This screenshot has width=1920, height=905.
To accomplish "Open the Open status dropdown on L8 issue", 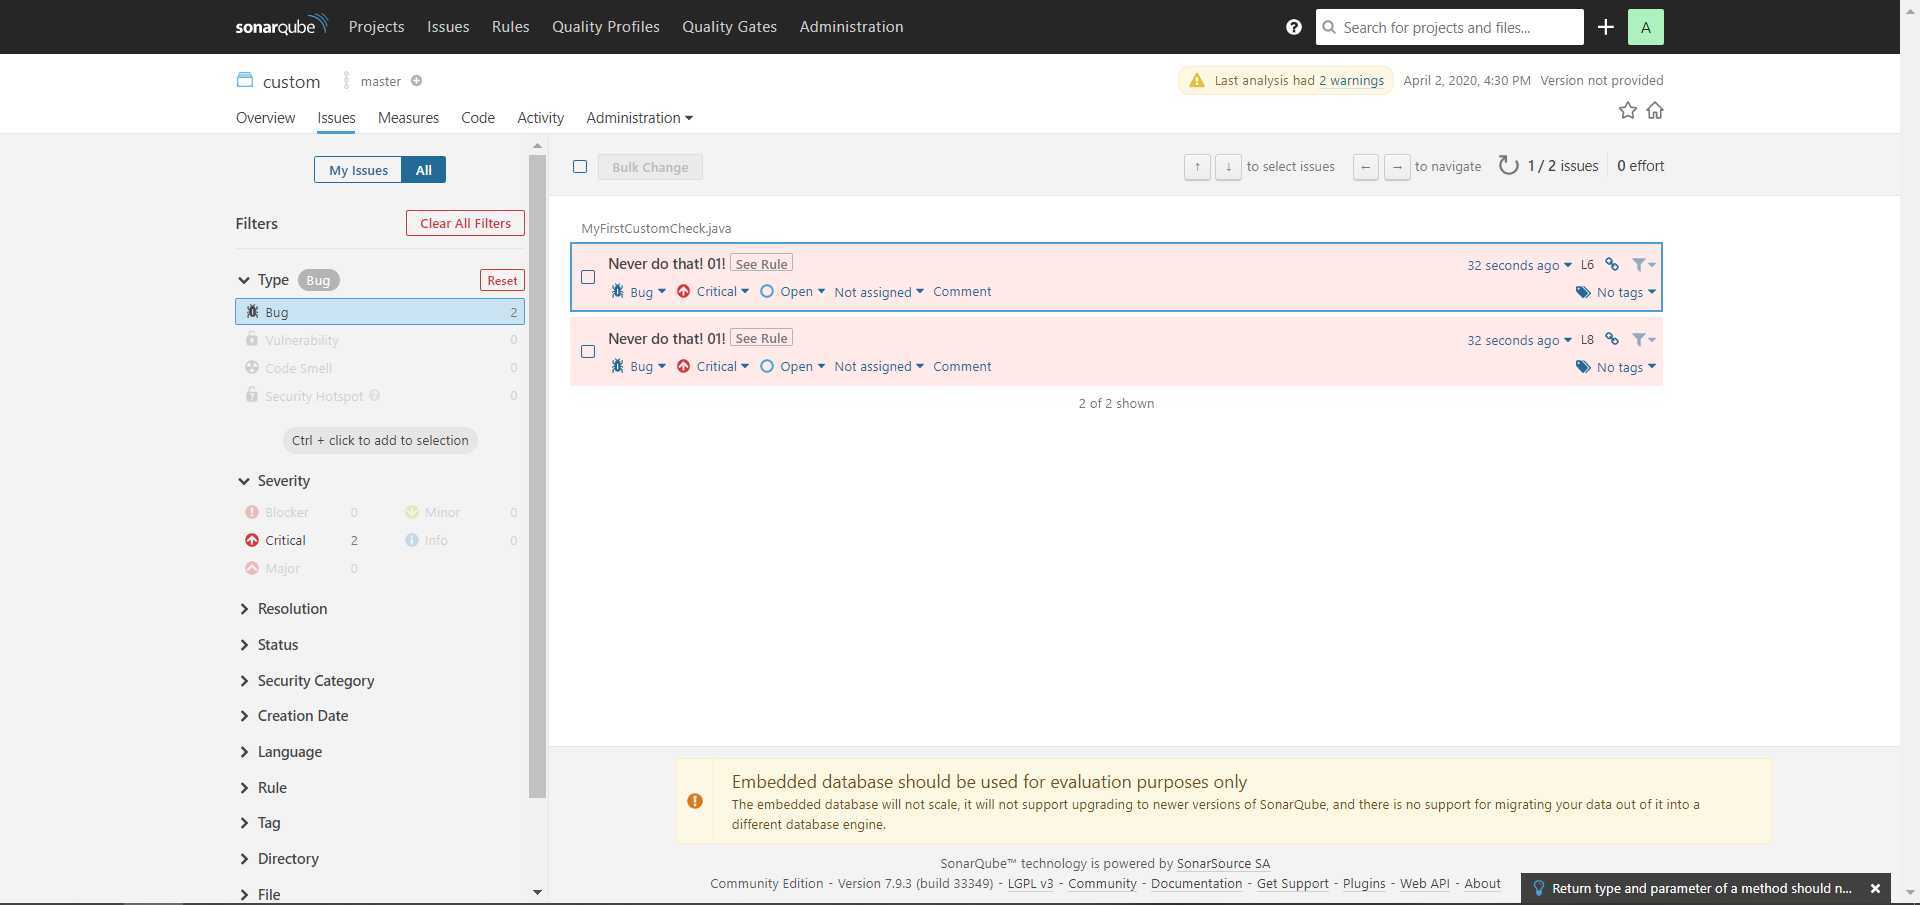I will coord(792,367).
